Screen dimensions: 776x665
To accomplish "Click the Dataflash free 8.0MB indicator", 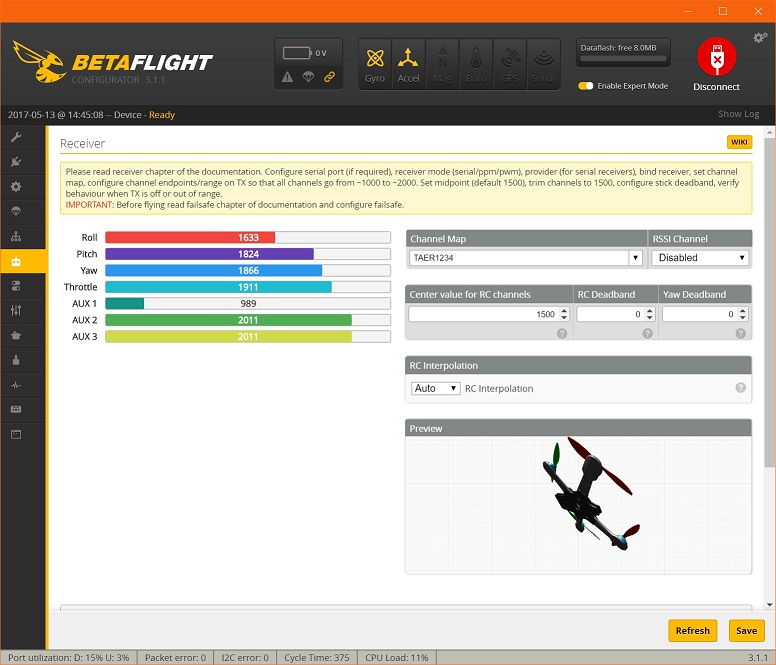I will (623, 53).
